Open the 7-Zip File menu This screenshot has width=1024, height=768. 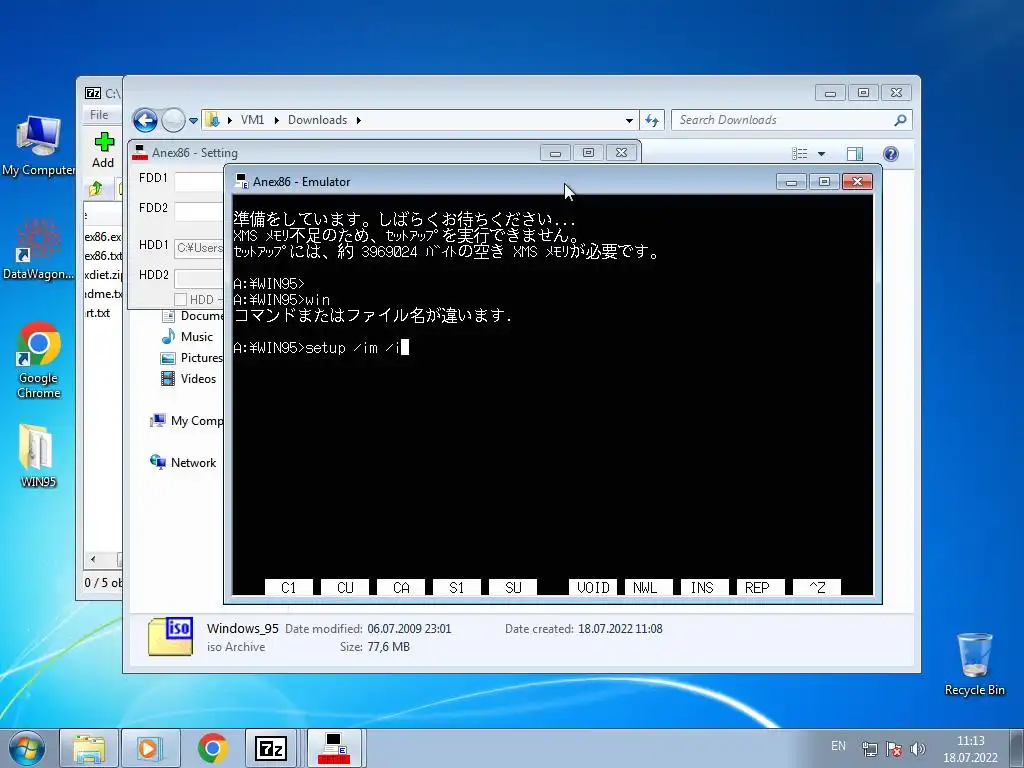[x=99, y=115]
